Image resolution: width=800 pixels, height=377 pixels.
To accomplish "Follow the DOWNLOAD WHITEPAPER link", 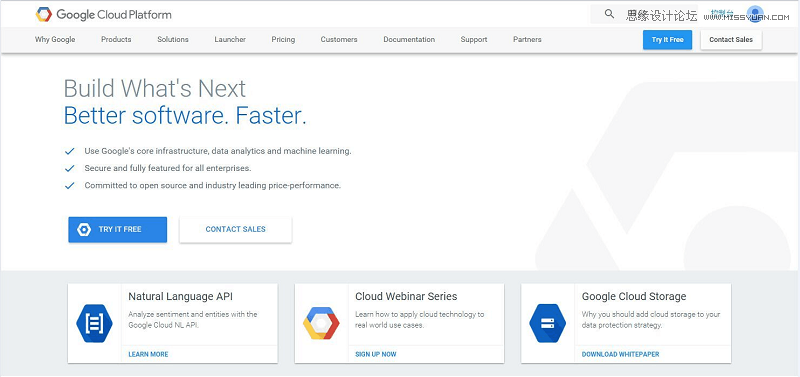I will [620, 354].
